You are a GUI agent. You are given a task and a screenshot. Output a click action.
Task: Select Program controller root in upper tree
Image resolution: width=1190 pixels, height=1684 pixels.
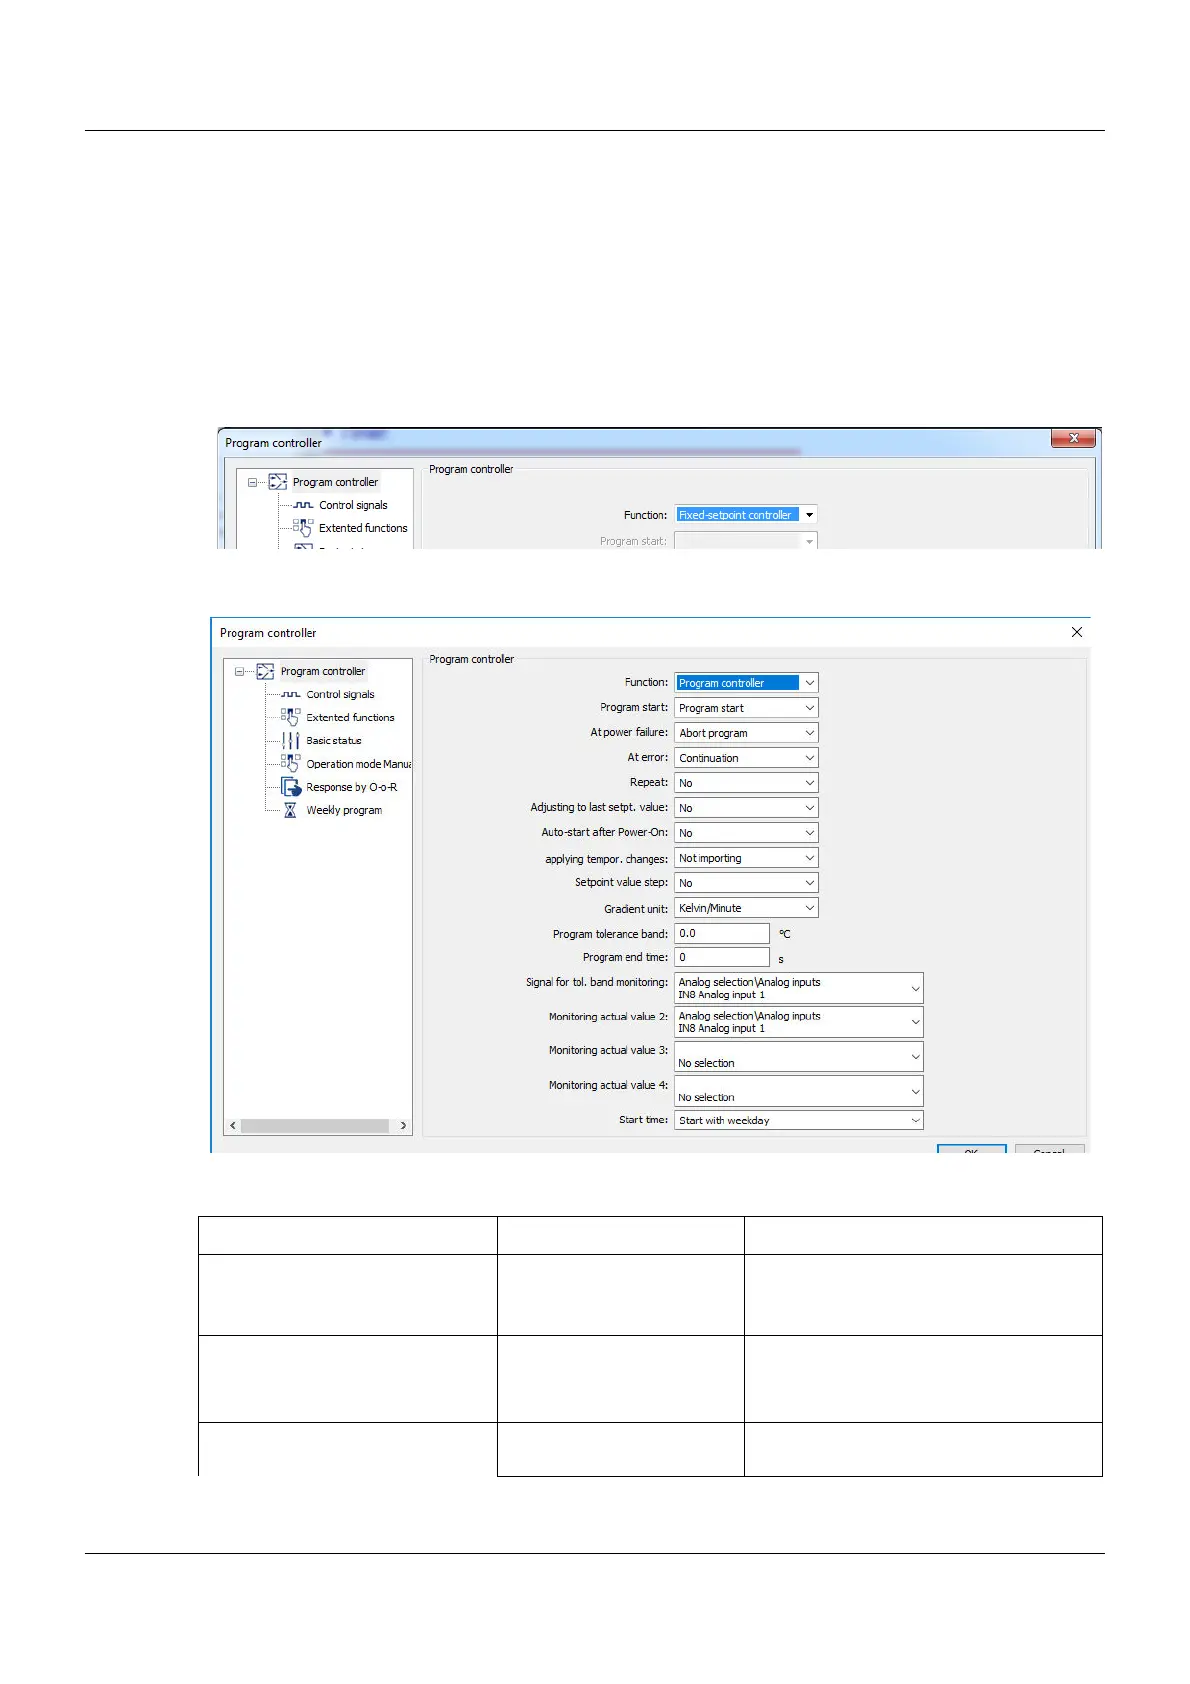335,482
